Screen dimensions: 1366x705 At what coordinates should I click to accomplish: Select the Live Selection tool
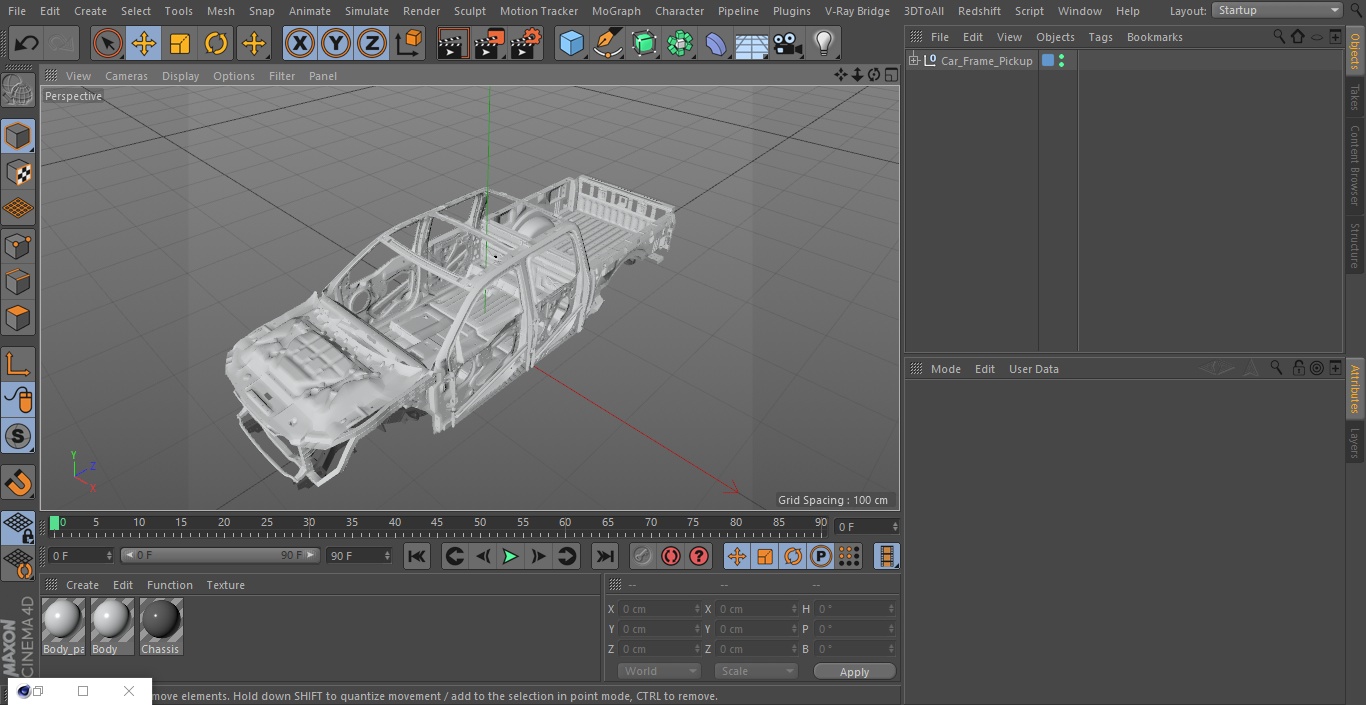click(x=108, y=44)
